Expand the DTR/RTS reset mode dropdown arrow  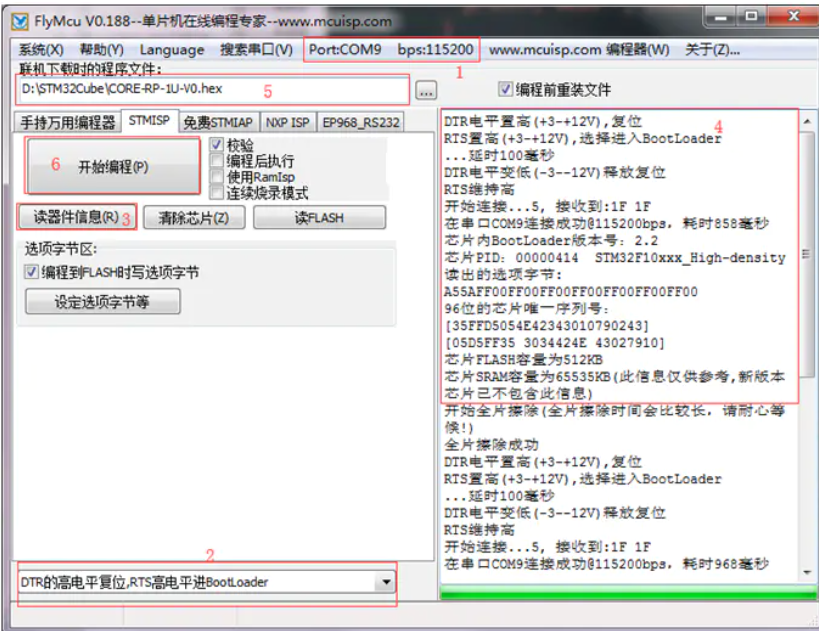[x=385, y=582]
